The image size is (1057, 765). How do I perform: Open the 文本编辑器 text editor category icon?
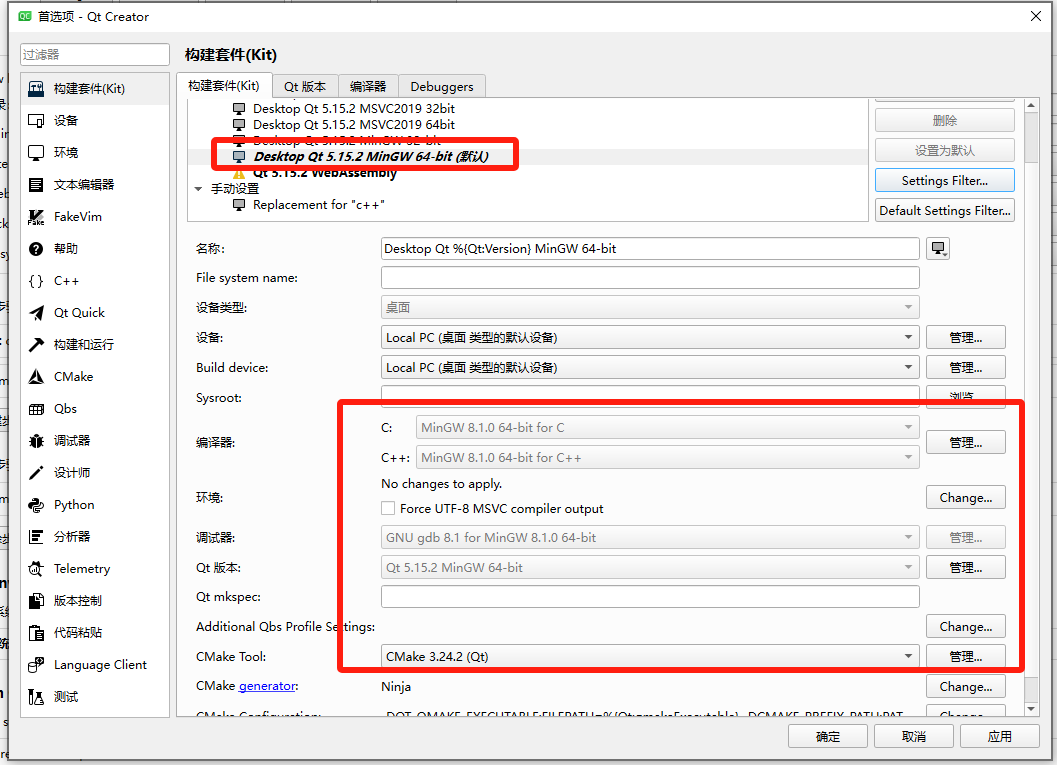point(36,185)
